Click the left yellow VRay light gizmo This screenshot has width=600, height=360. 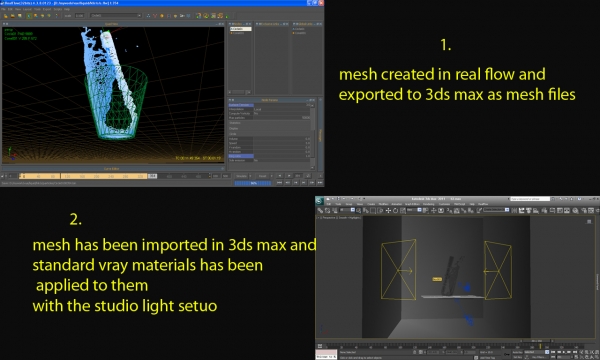click(398, 270)
